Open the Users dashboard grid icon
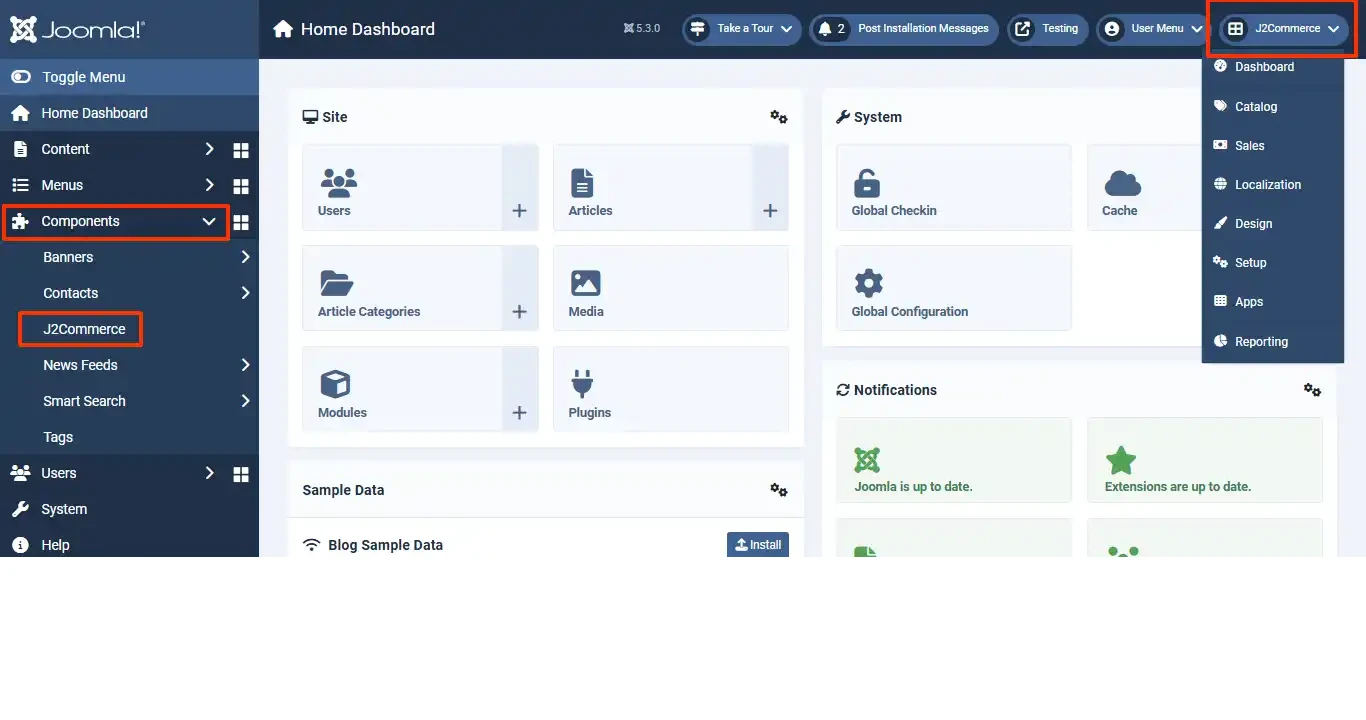The image size is (1366, 720). (x=241, y=474)
